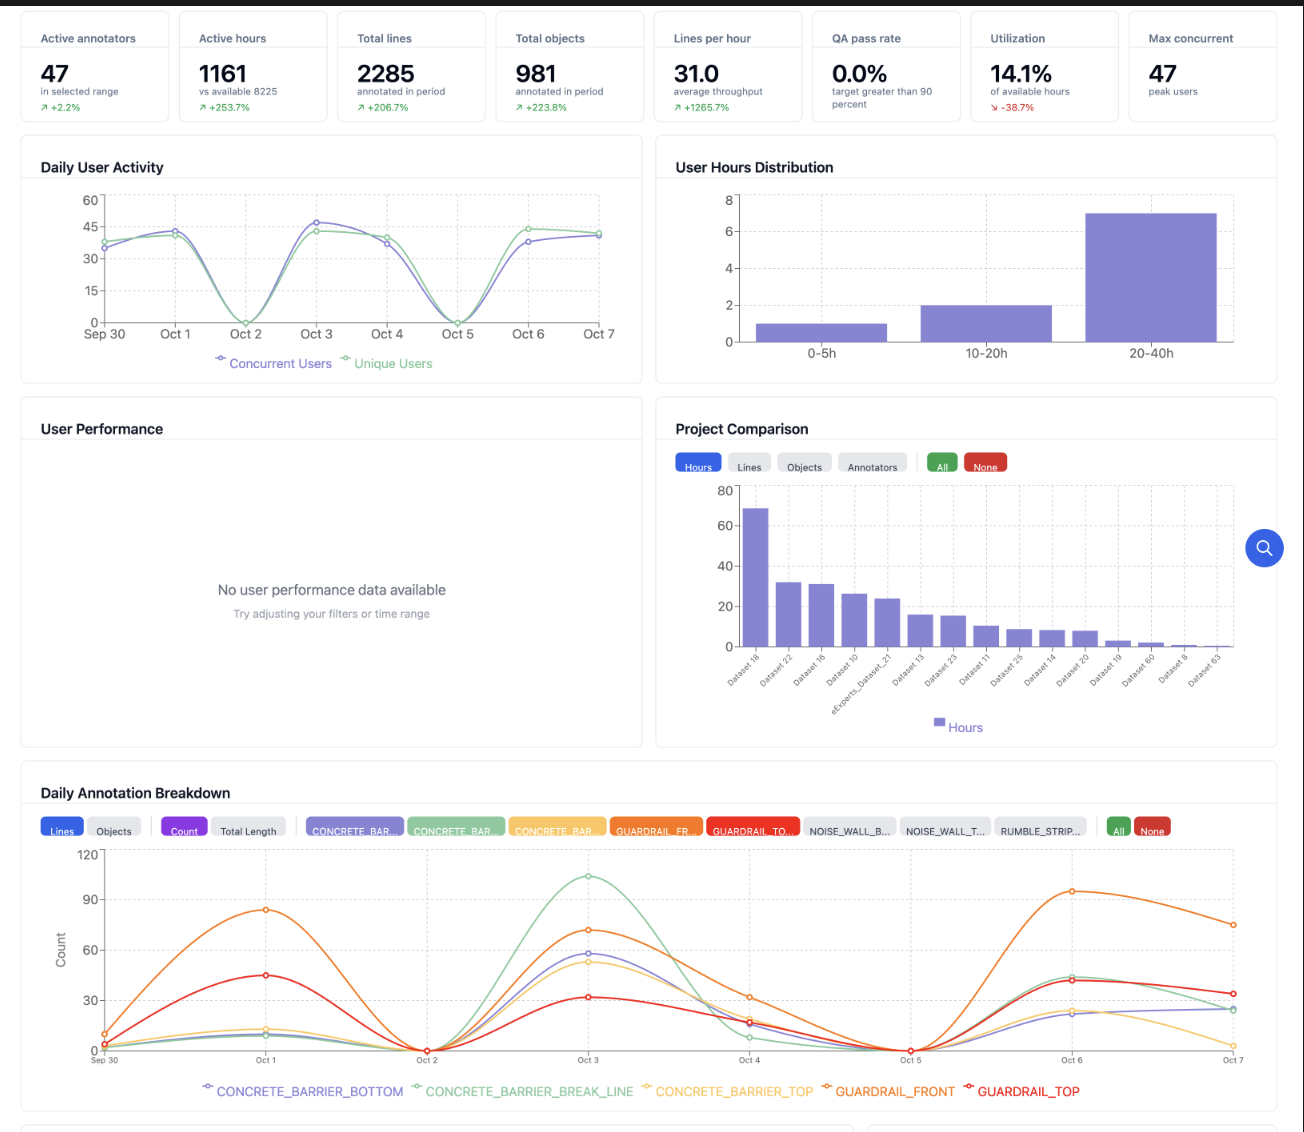Click GUARDRAIL_TOP legend entry below breakdown chart
Screen dimensions: 1304x1132
coord(1021,1091)
